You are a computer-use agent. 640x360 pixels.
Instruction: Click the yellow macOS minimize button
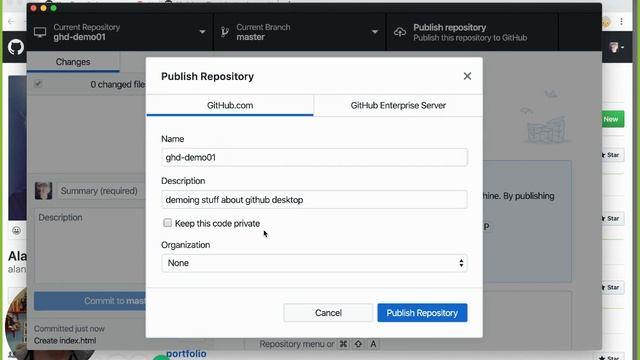(43, 8)
